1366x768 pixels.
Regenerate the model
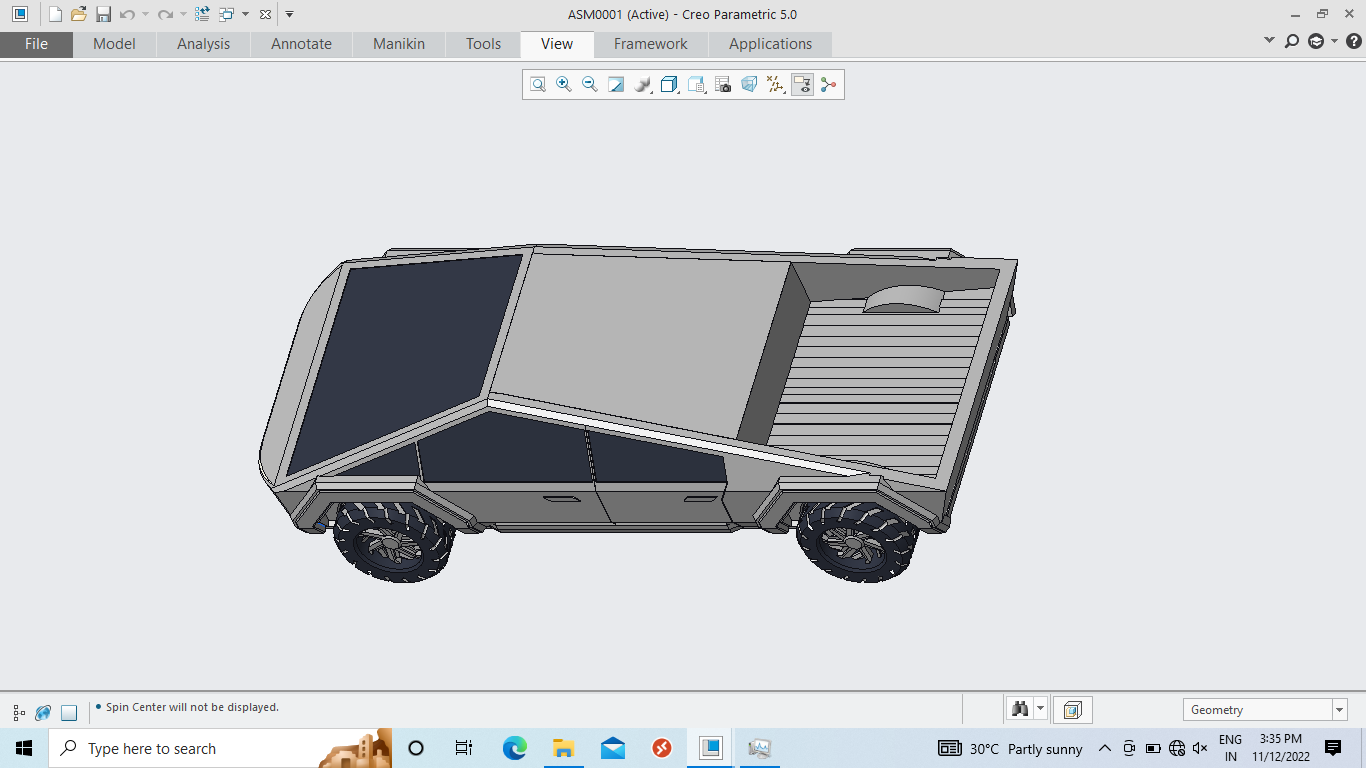click(202, 14)
